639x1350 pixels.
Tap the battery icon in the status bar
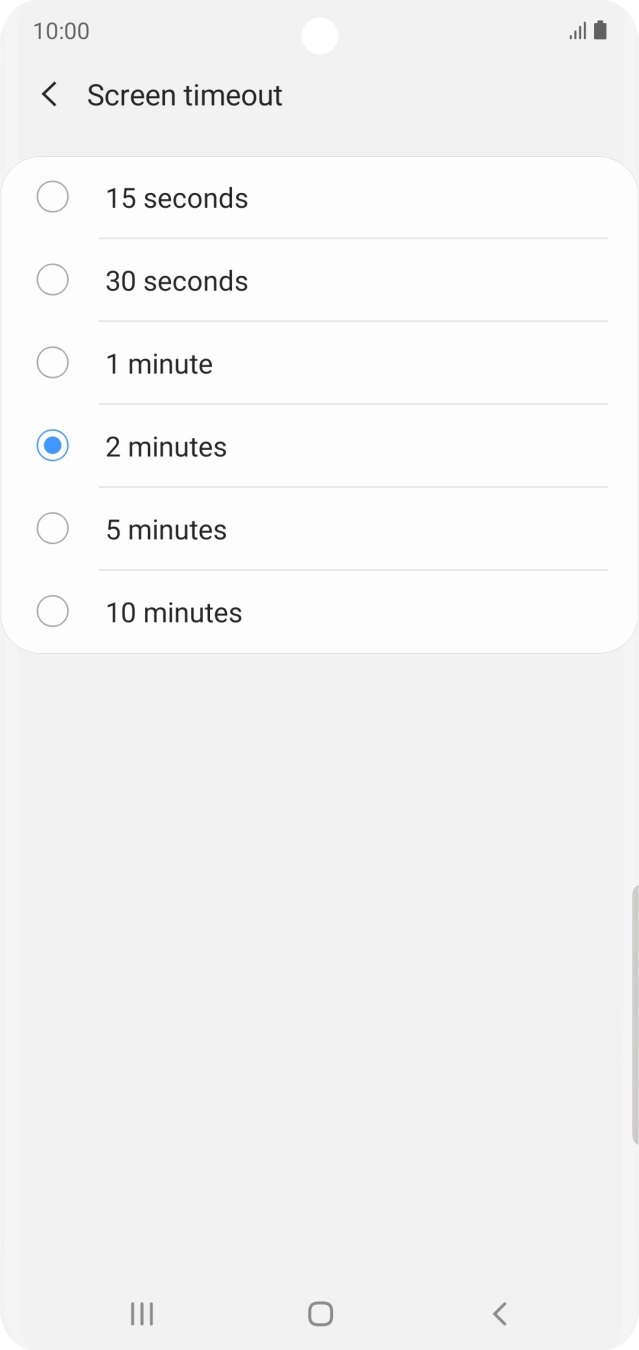(602, 31)
